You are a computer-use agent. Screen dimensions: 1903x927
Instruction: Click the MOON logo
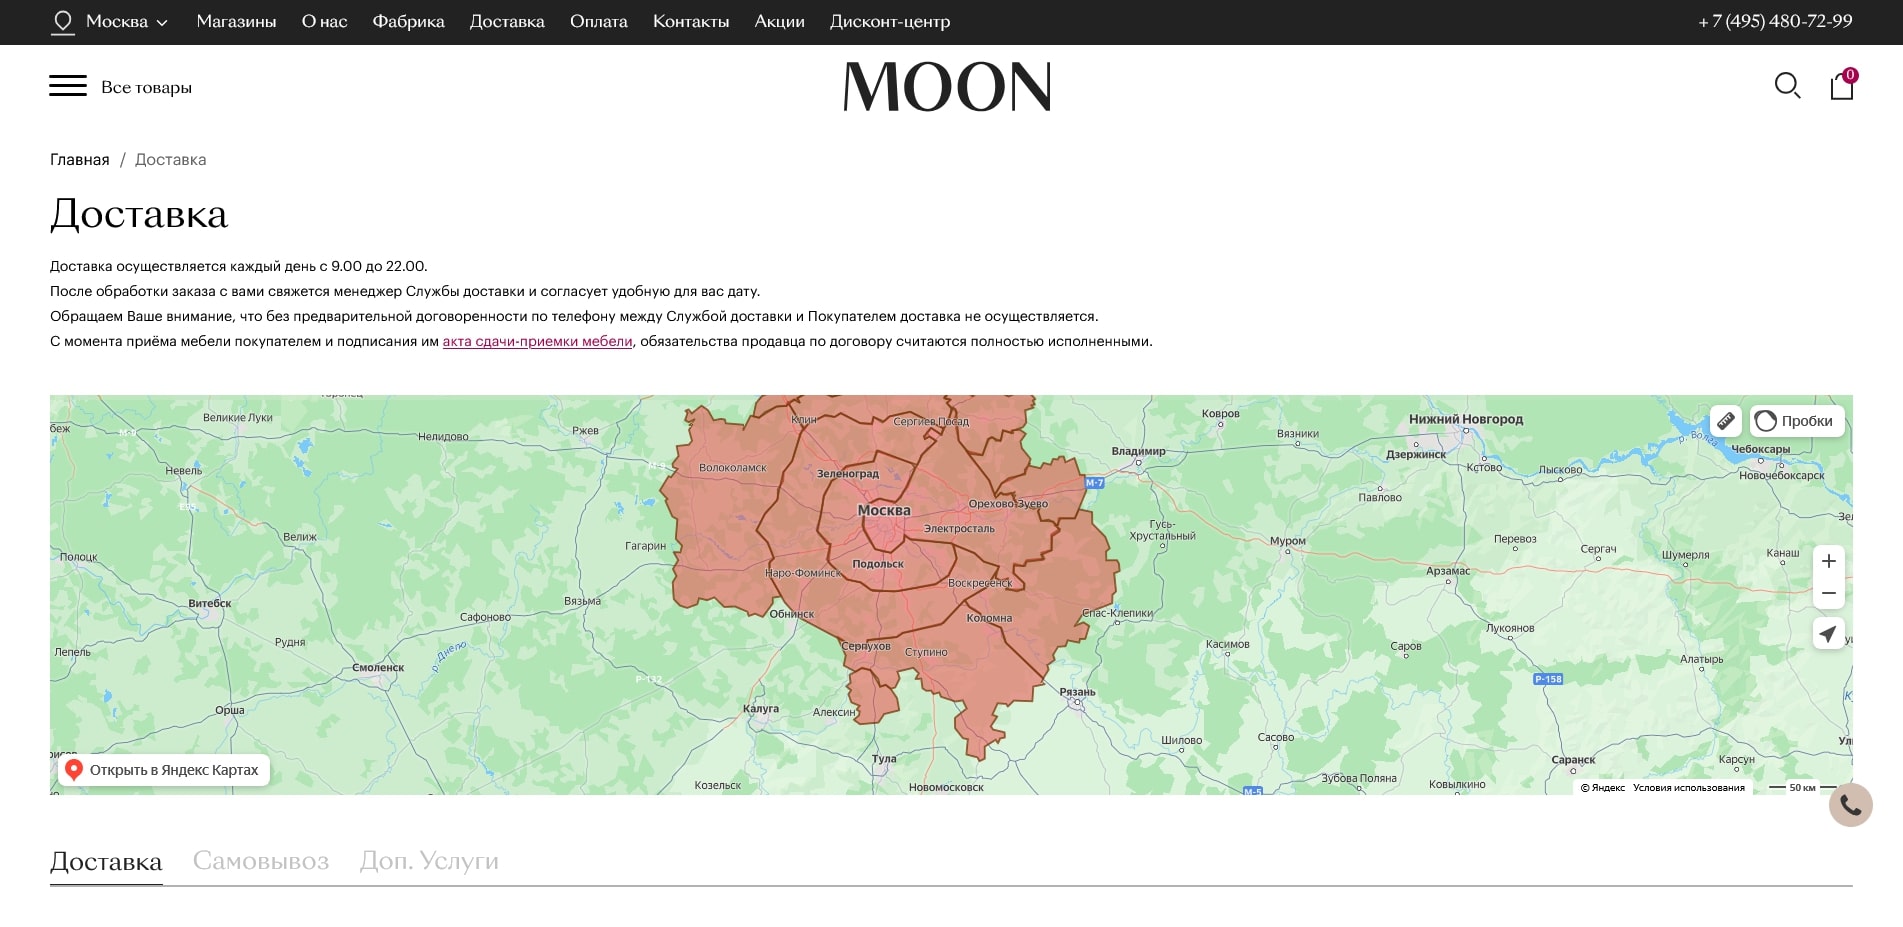pyautogui.click(x=947, y=87)
